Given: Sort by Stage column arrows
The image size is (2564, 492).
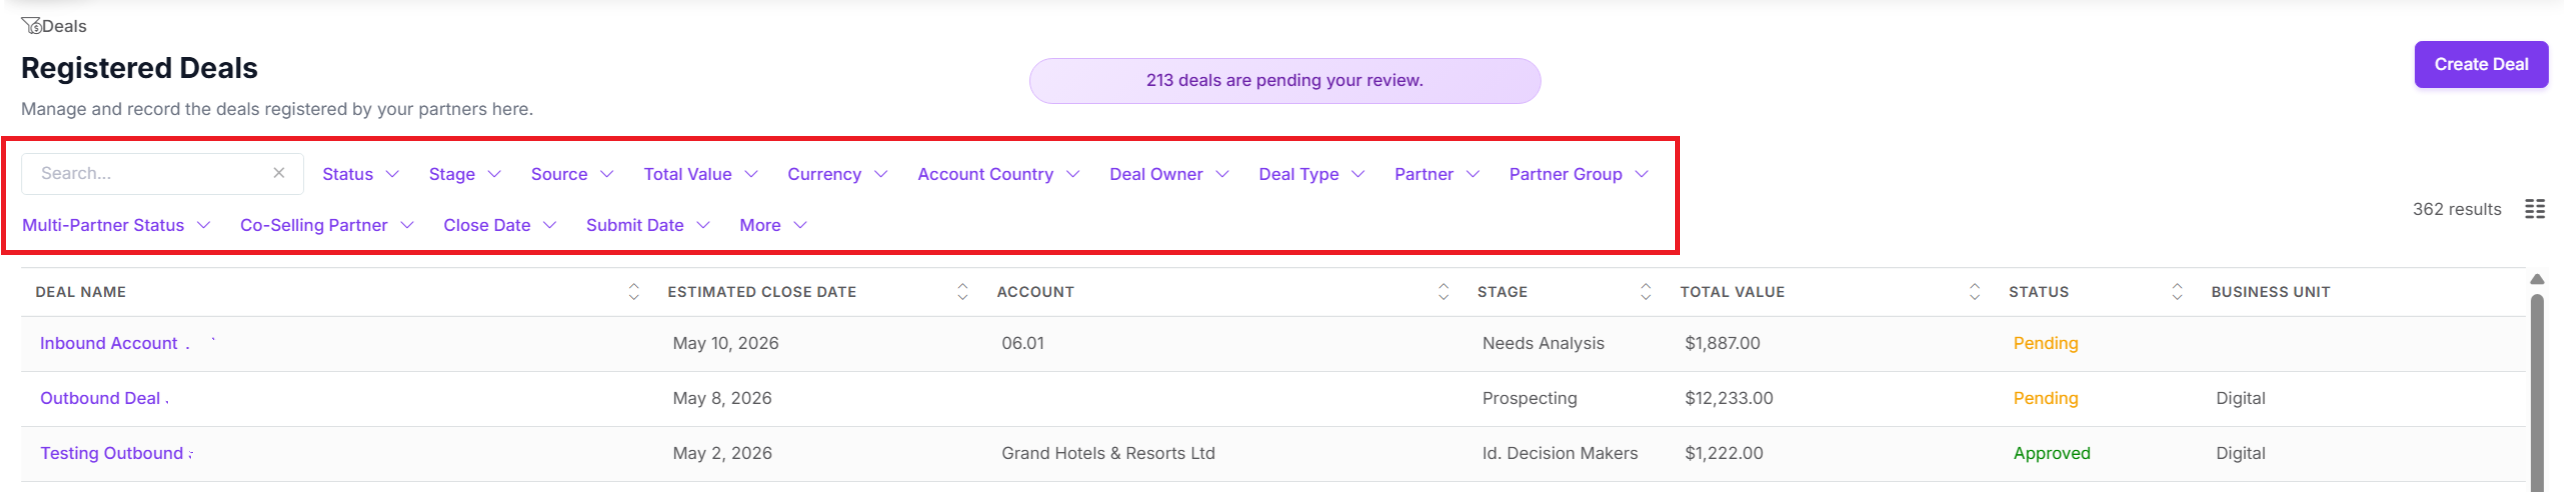Looking at the screenshot, I should click(x=1645, y=291).
